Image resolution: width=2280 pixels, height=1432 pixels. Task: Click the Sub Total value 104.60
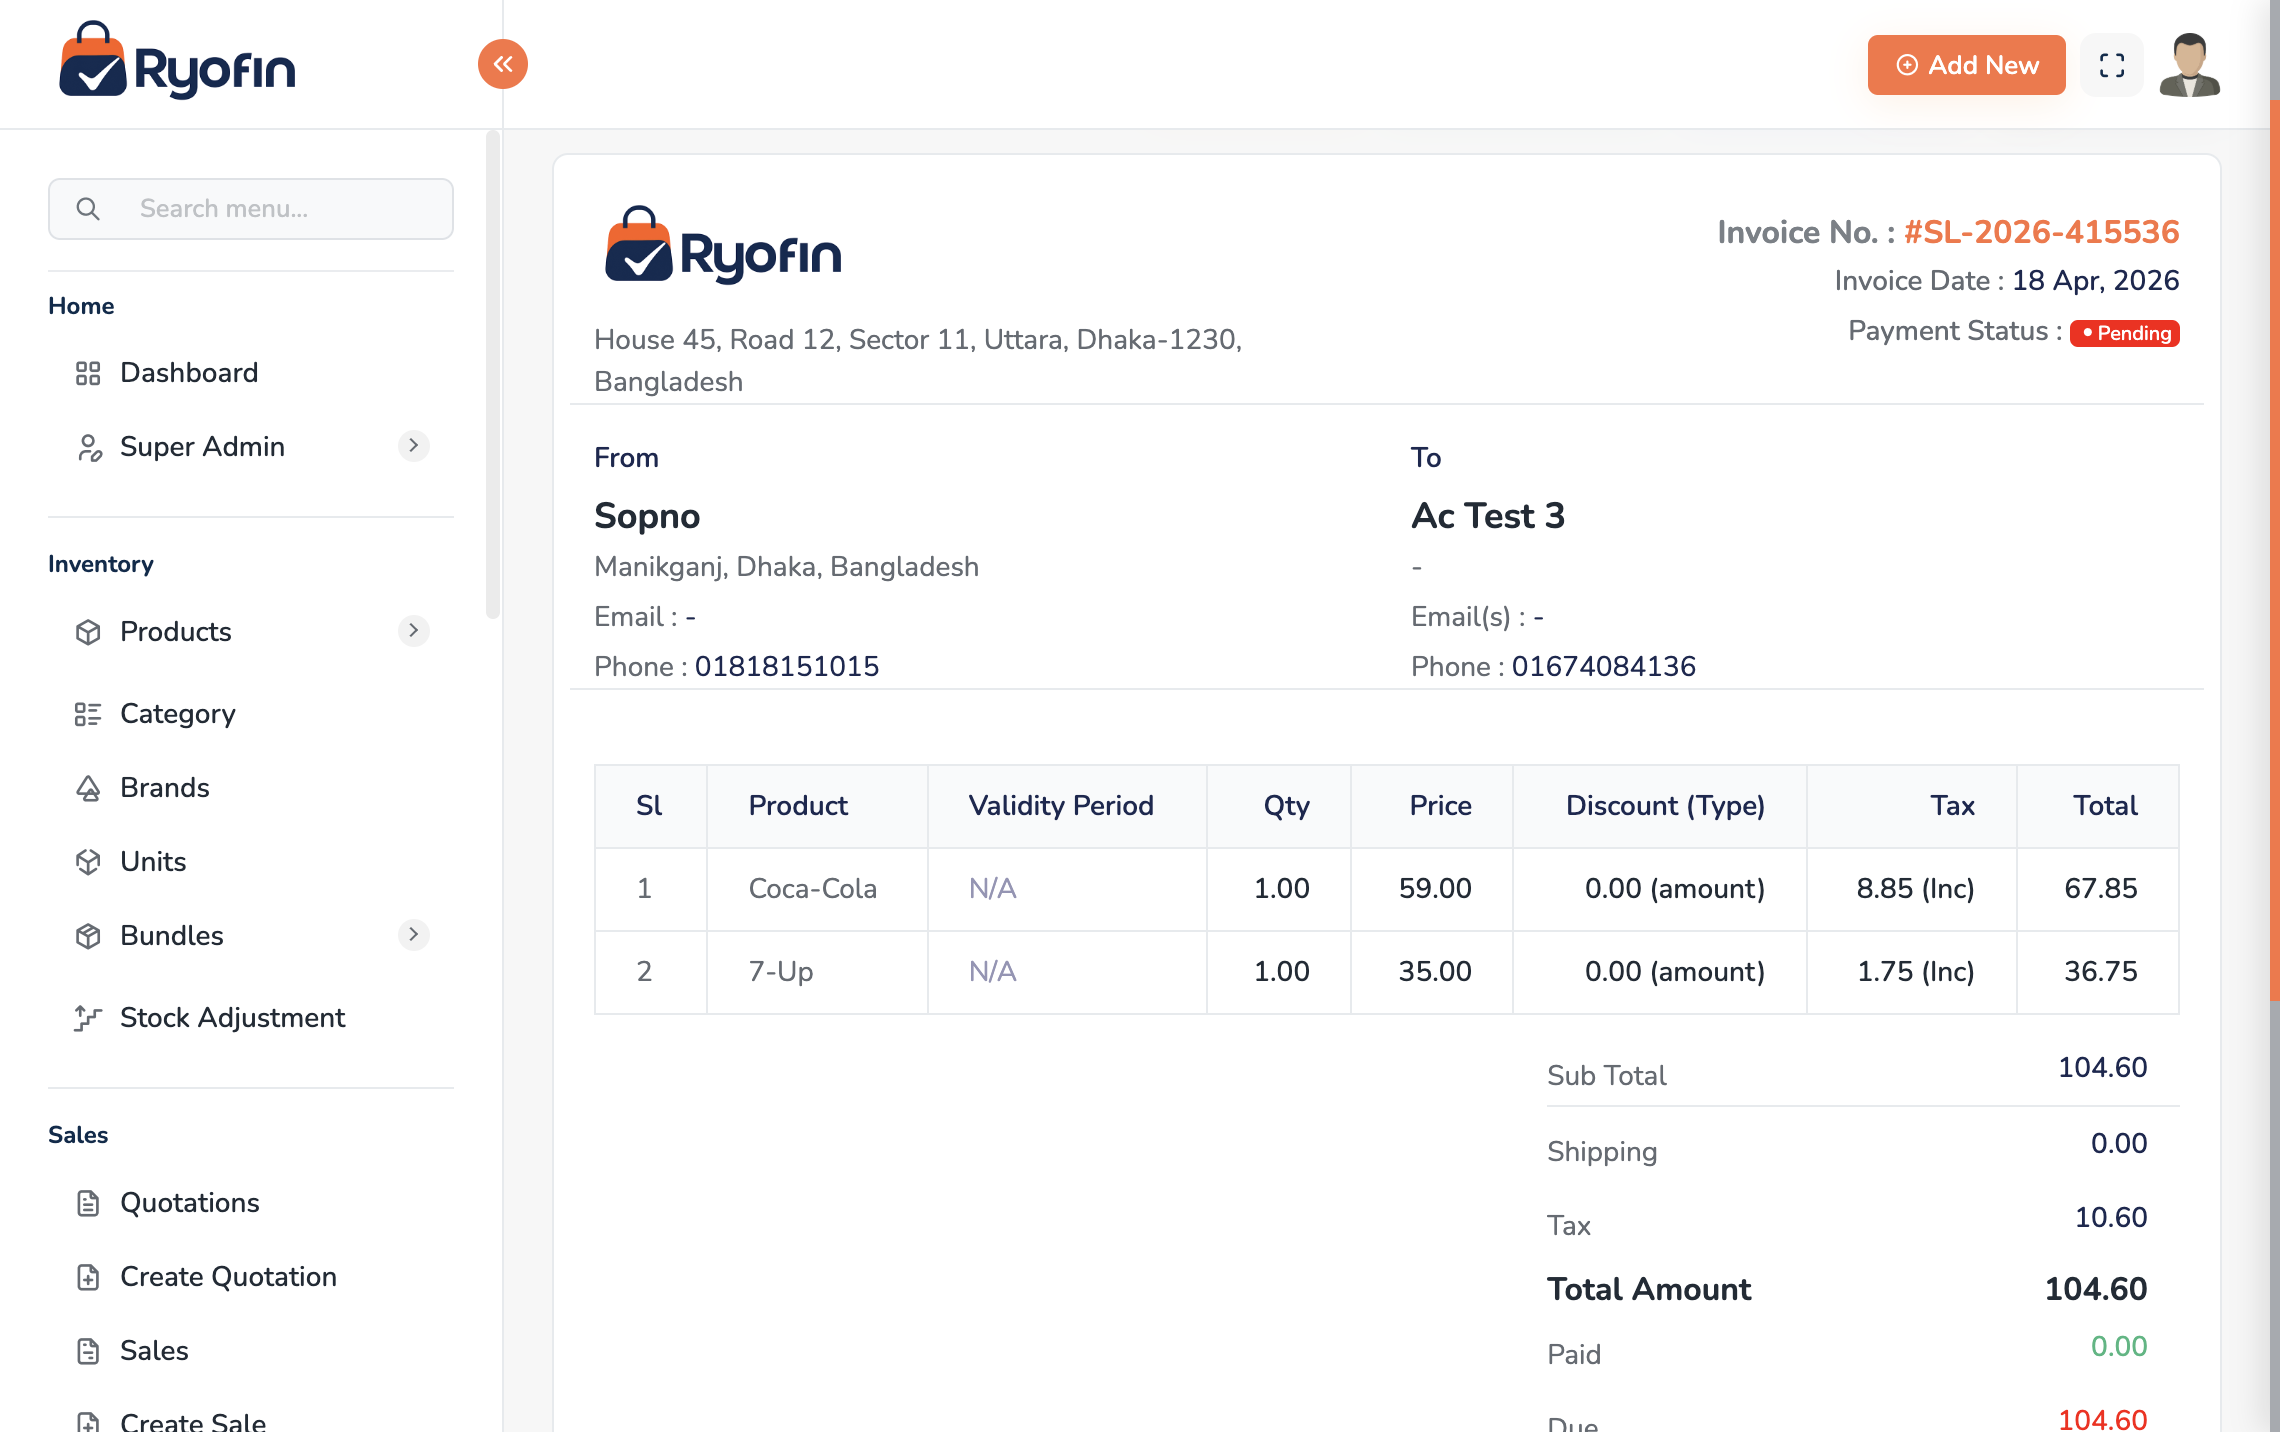pos(2102,1068)
